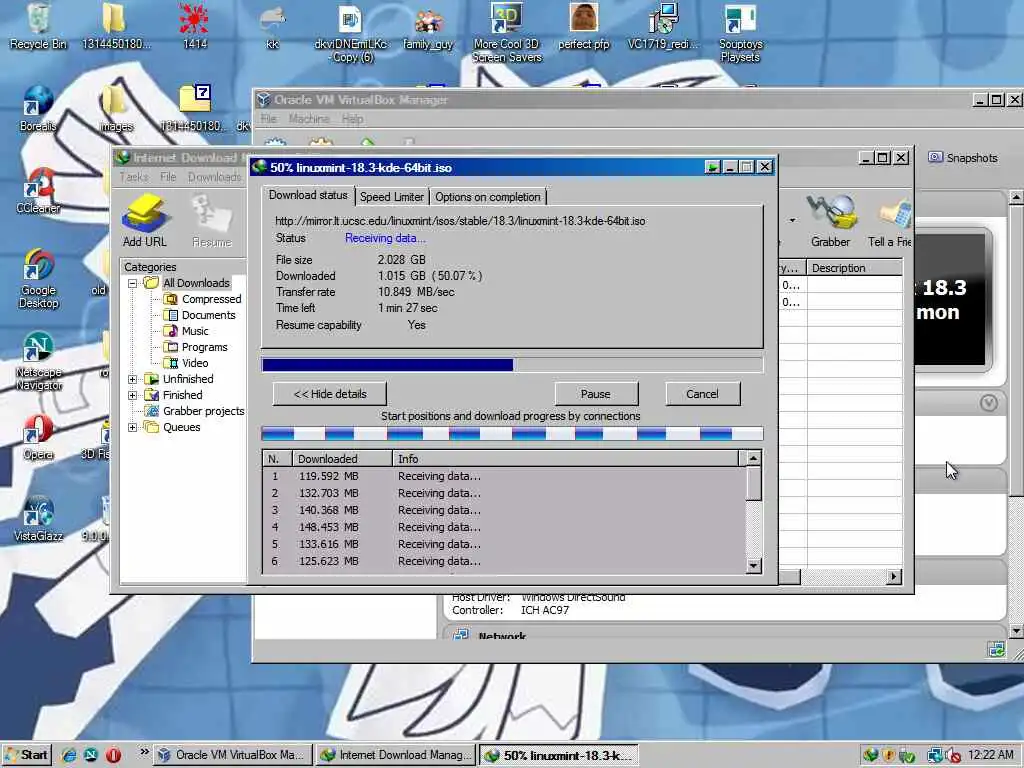This screenshot has height=768, width=1024.
Task: Launch Netscape from the quick launch bar
Action: 91,755
